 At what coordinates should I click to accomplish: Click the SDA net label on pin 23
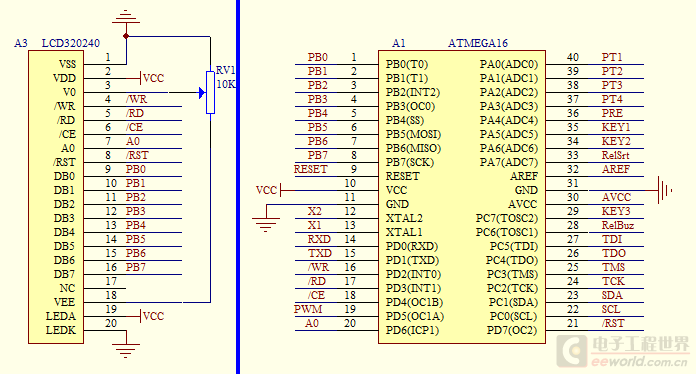click(612, 295)
